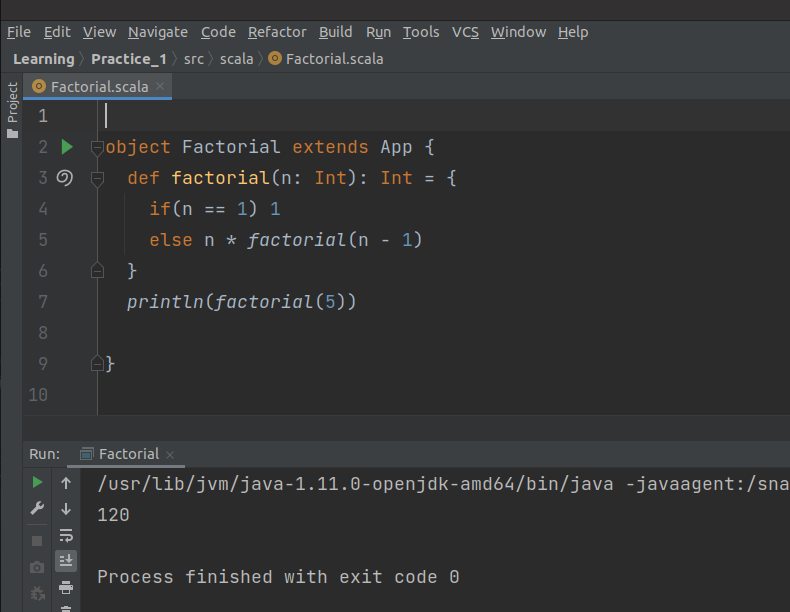The width and height of the screenshot is (790, 612).
Task: Open the Project tool window sidebar
Action: coord(12,110)
